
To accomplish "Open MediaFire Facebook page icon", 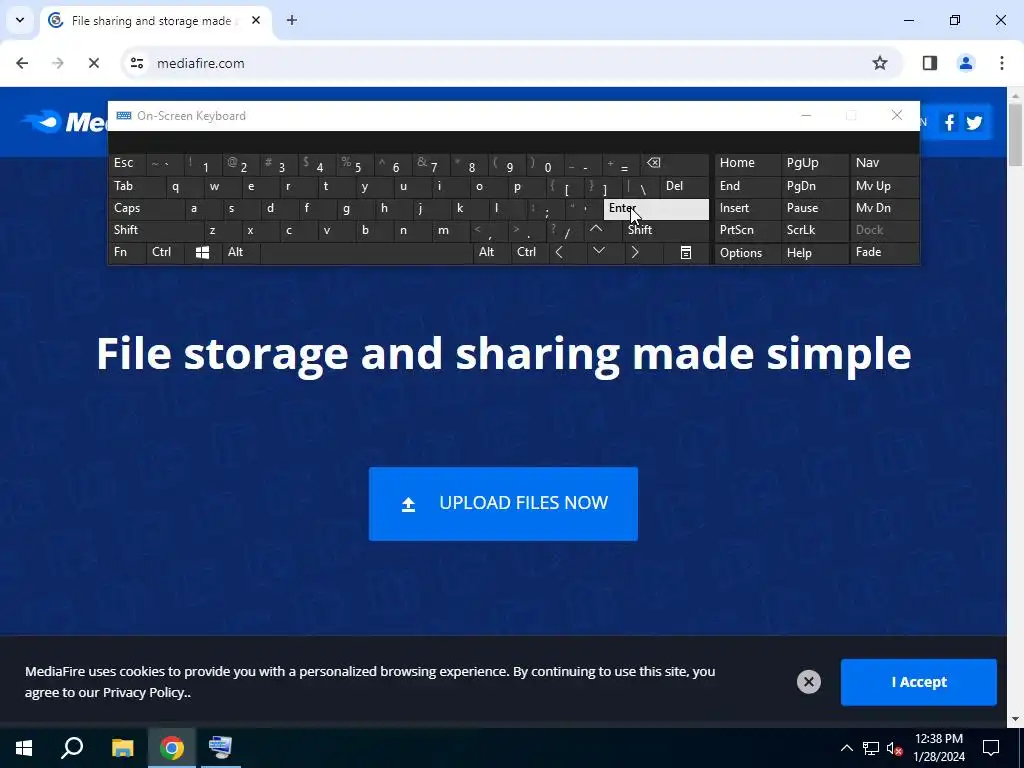I will [950, 122].
